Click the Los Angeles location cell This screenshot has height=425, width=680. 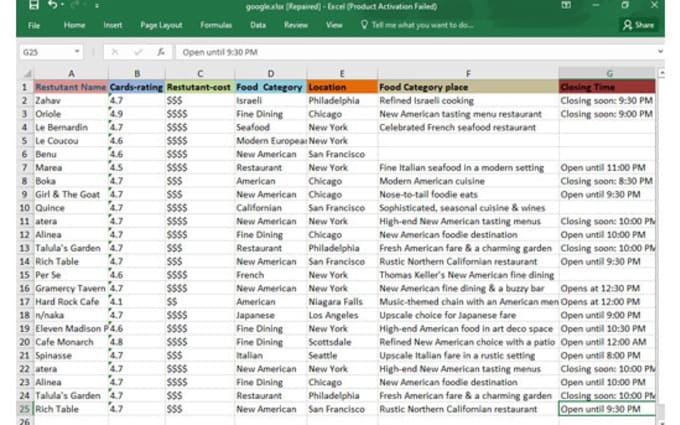(342, 315)
